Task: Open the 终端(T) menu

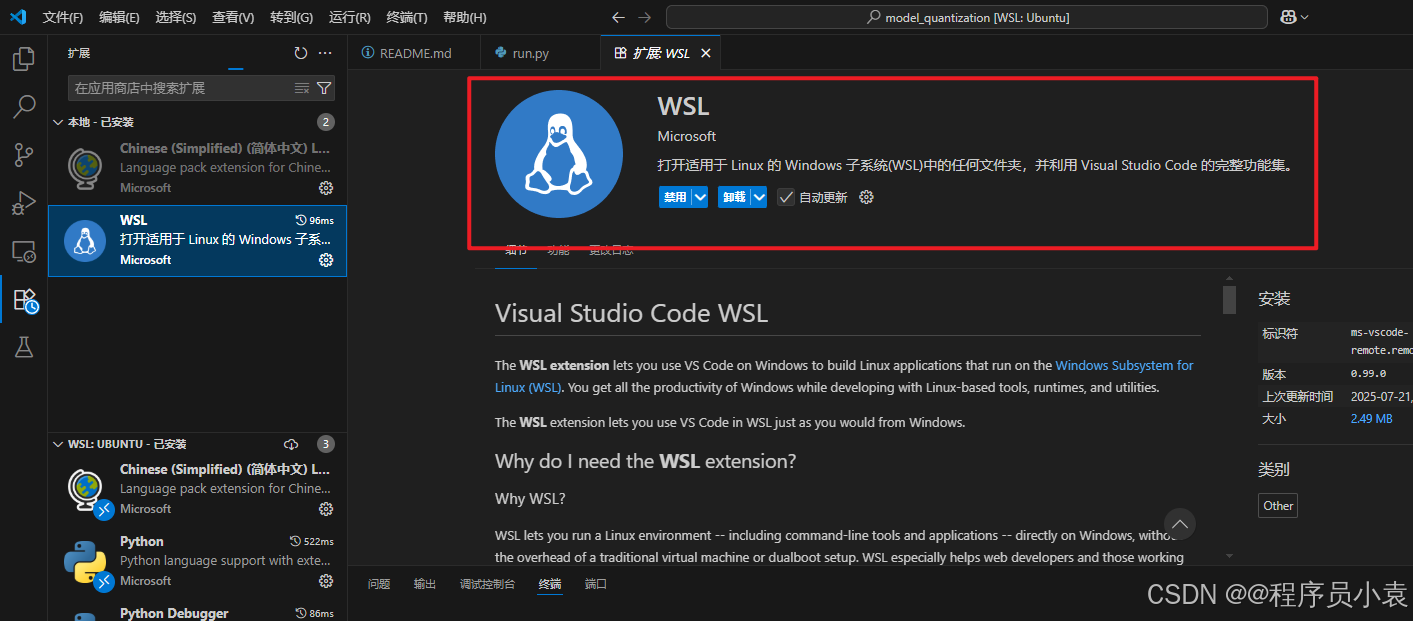Action: (x=407, y=18)
